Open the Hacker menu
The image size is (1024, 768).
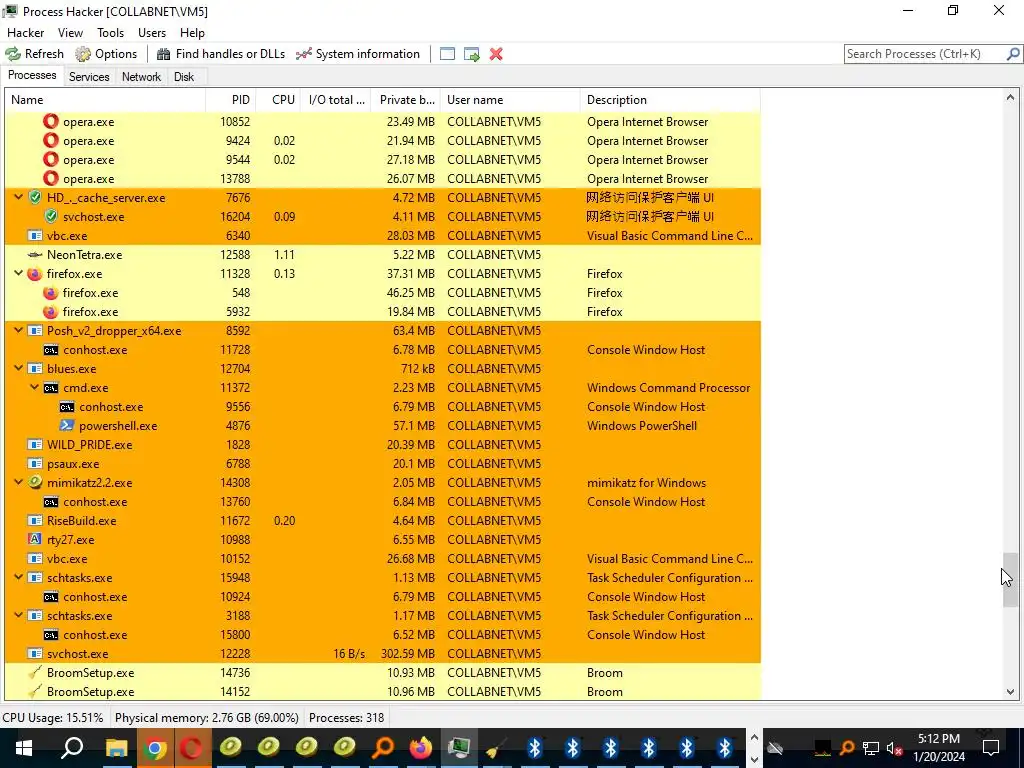coord(25,33)
